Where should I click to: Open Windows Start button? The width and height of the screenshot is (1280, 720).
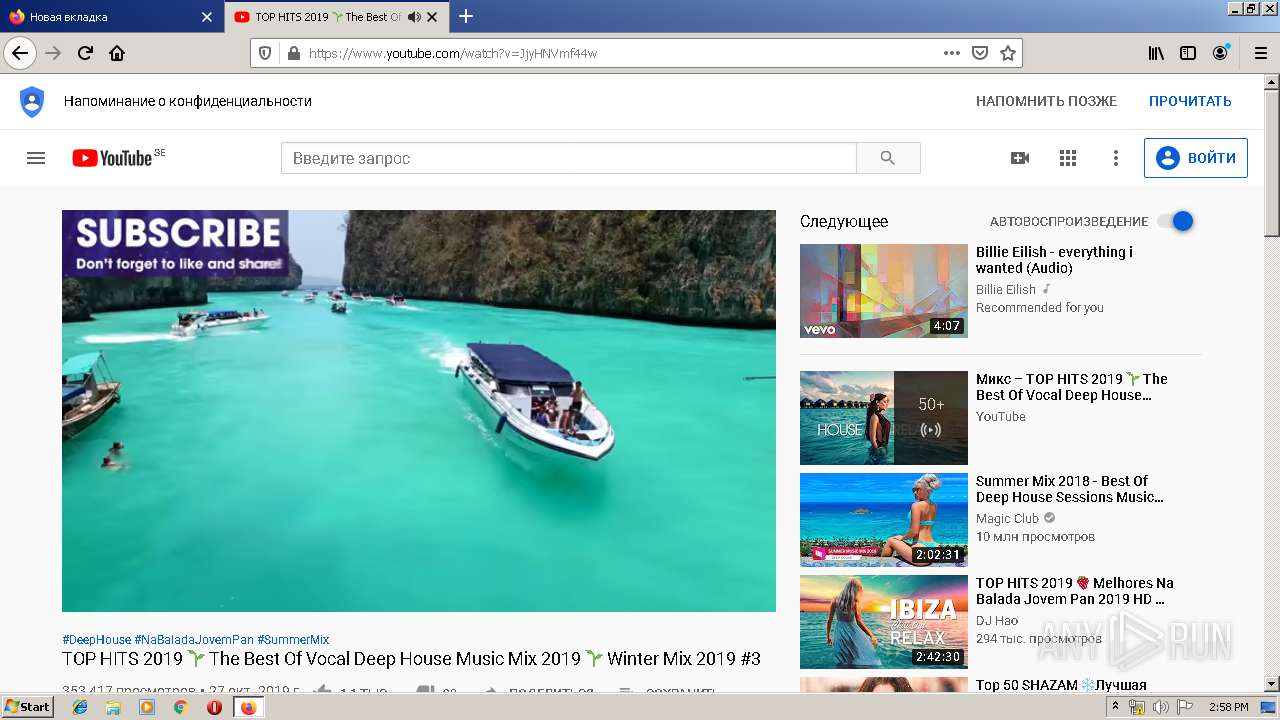(28, 707)
